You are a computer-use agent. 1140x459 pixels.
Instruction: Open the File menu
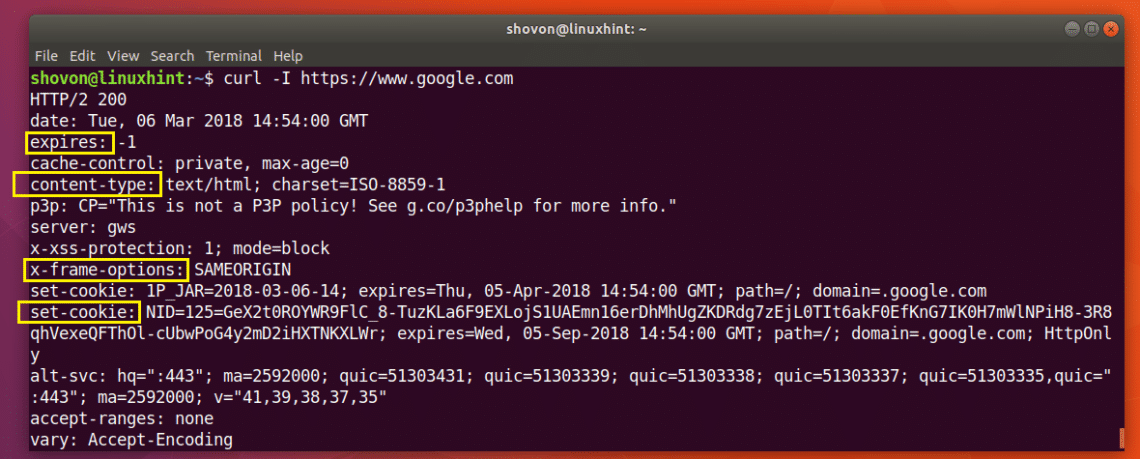coord(46,56)
